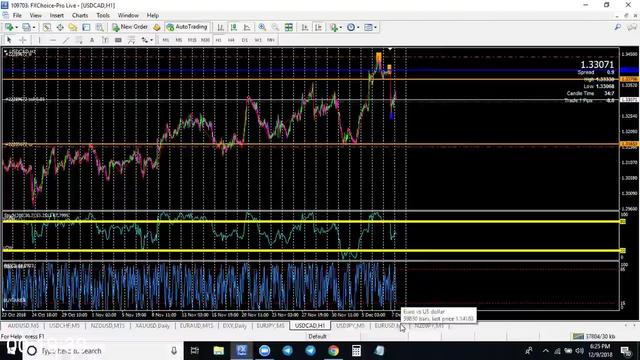Toggle the Terminal panel

pyautogui.click(x=86, y=27)
